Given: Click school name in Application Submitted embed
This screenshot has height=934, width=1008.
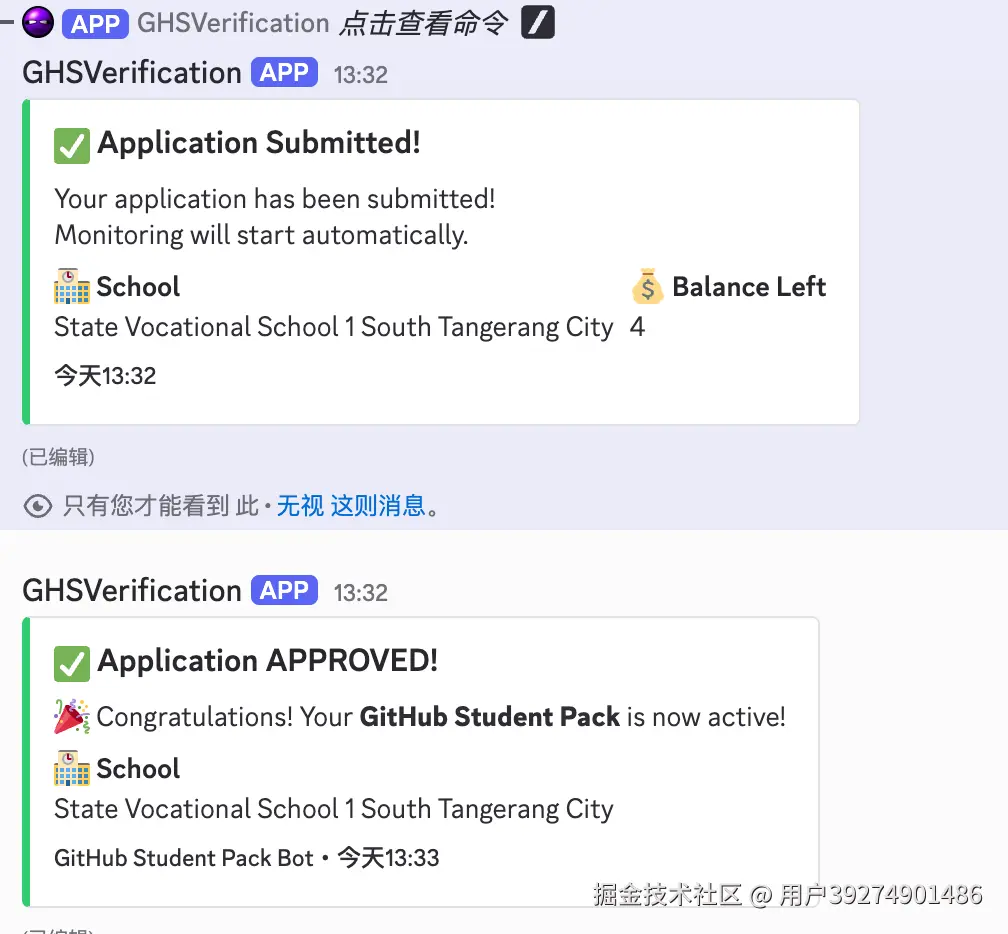Looking at the screenshot, I should pos(334,327).
